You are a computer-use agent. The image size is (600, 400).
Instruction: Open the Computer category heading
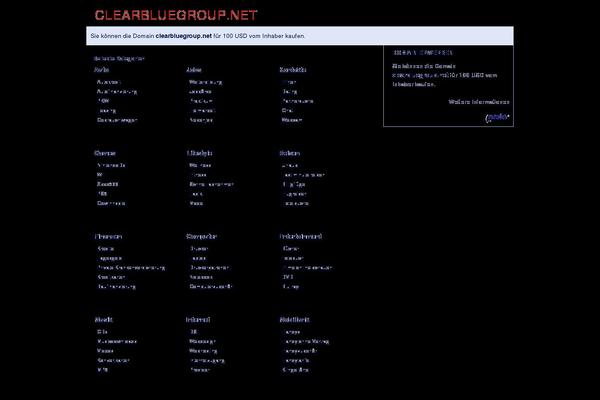click(201, 237)
